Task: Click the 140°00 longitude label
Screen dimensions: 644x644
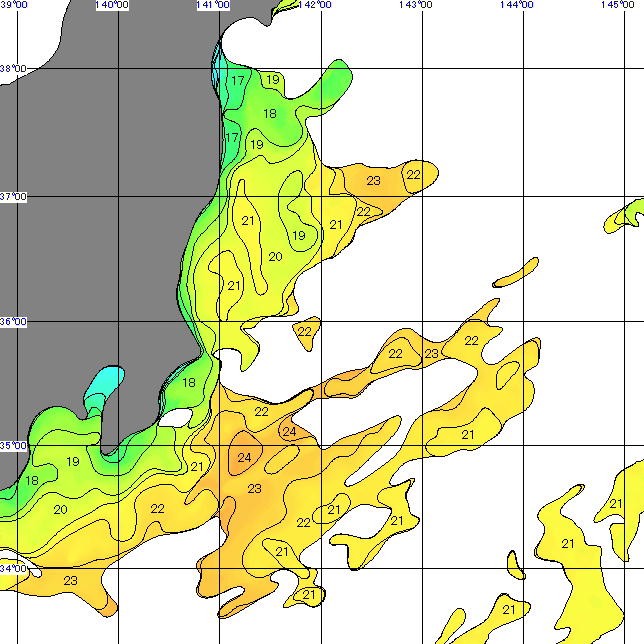Action: (x=110, y=6)
